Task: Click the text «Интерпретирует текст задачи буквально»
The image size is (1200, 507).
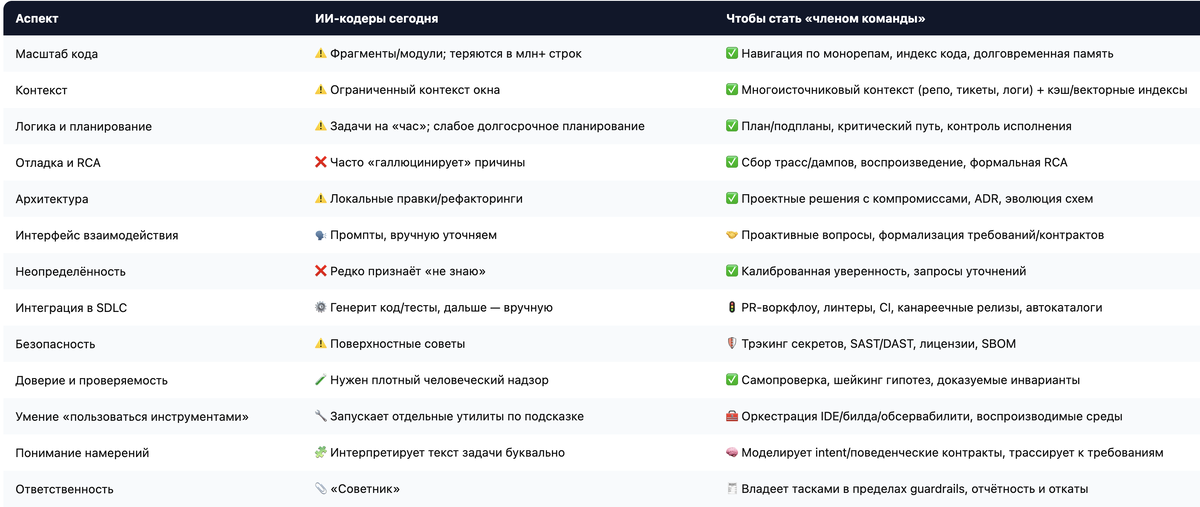Action: [449, 453]
